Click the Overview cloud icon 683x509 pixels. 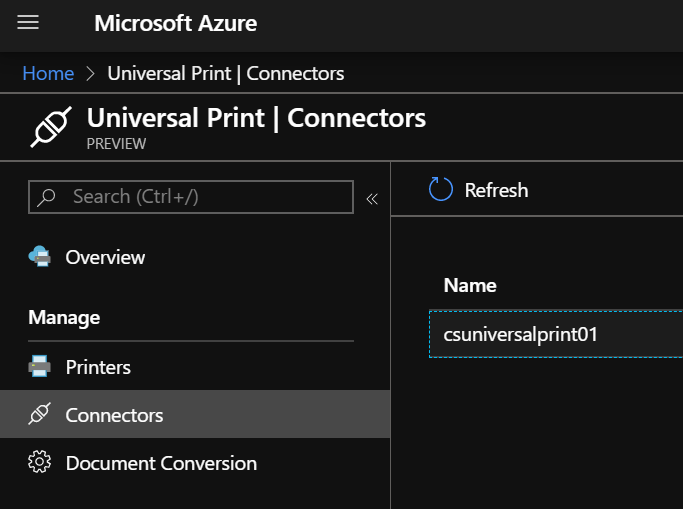40,257
